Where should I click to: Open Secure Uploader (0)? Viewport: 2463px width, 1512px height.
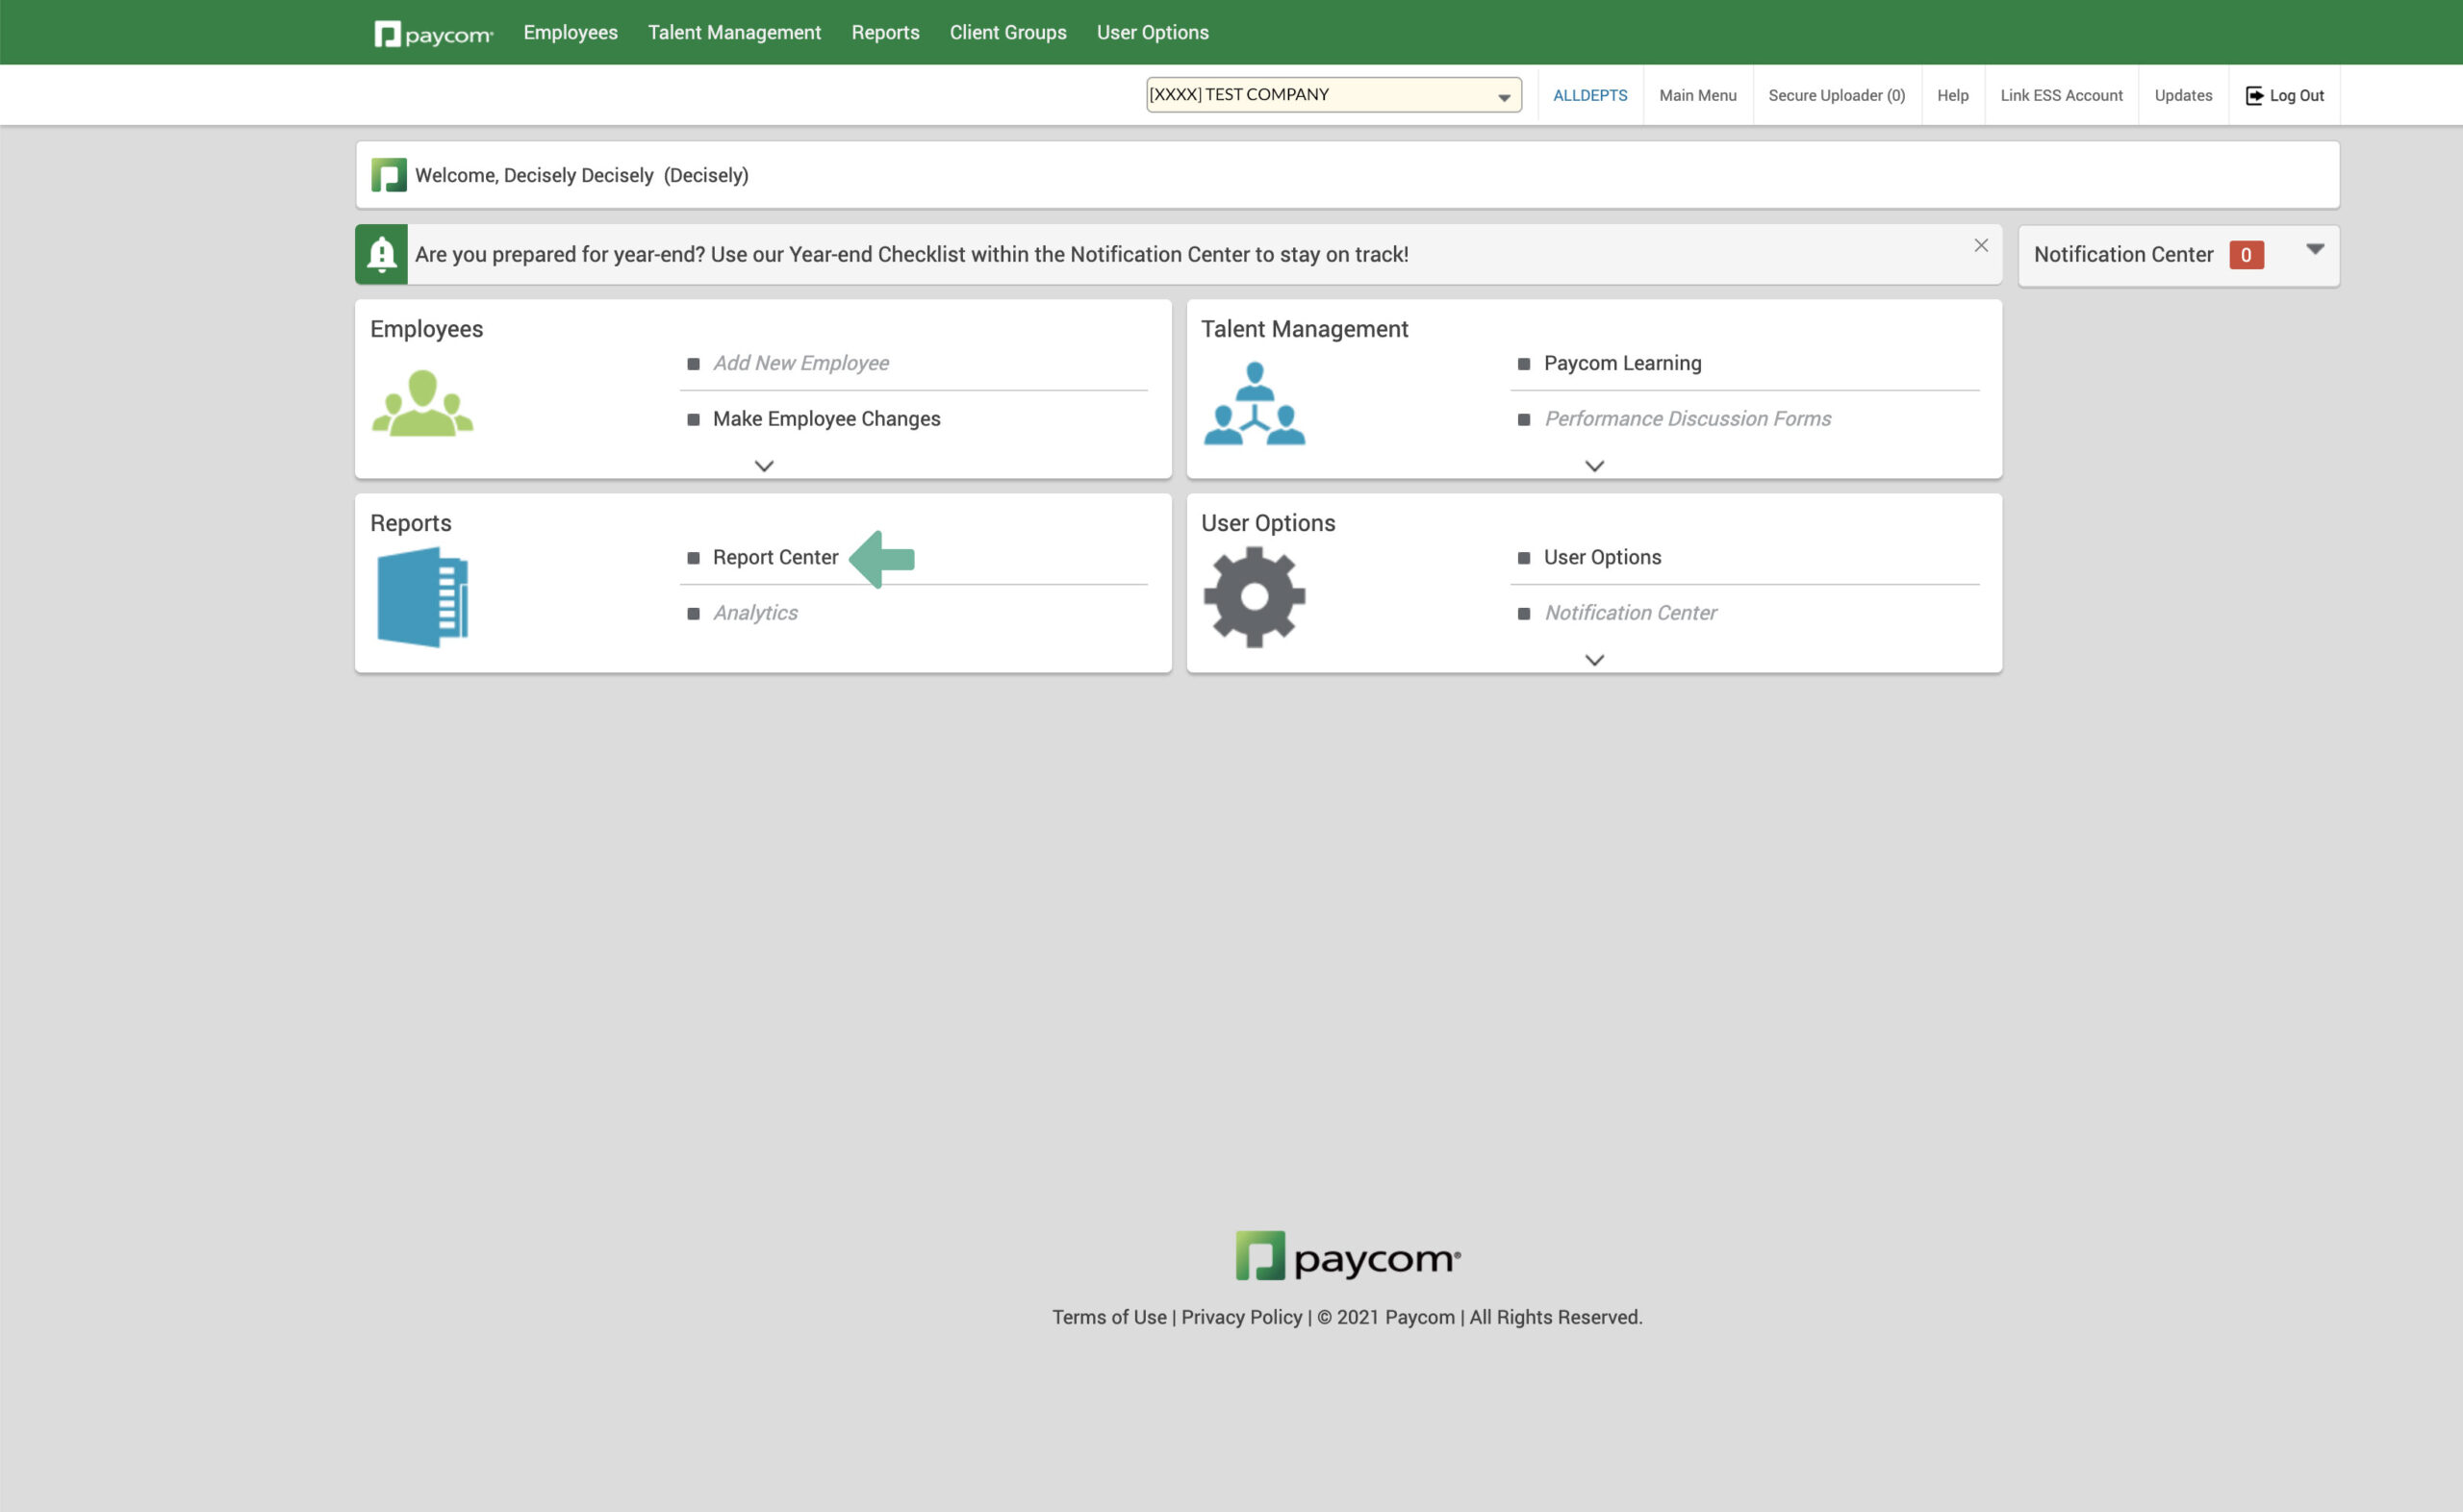(x=1836, y=95)
